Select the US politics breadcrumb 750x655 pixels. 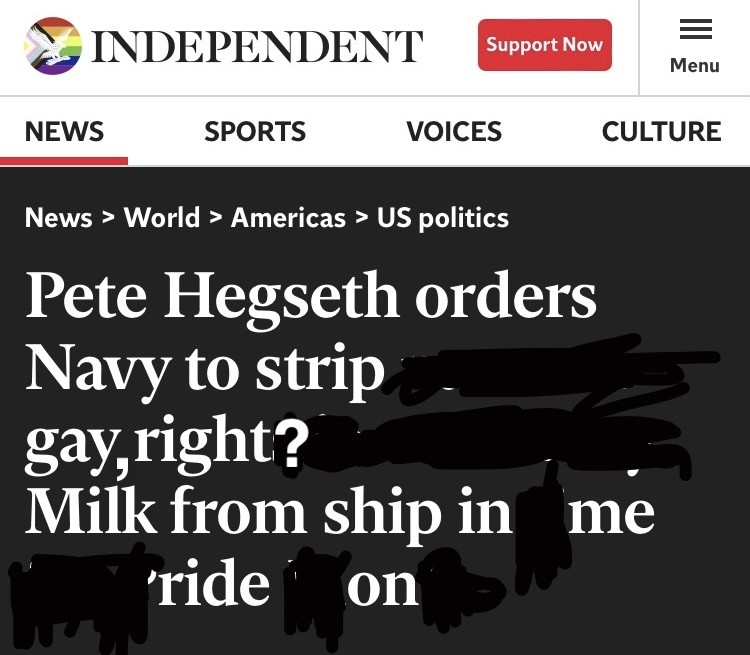(x=443, y=217)
